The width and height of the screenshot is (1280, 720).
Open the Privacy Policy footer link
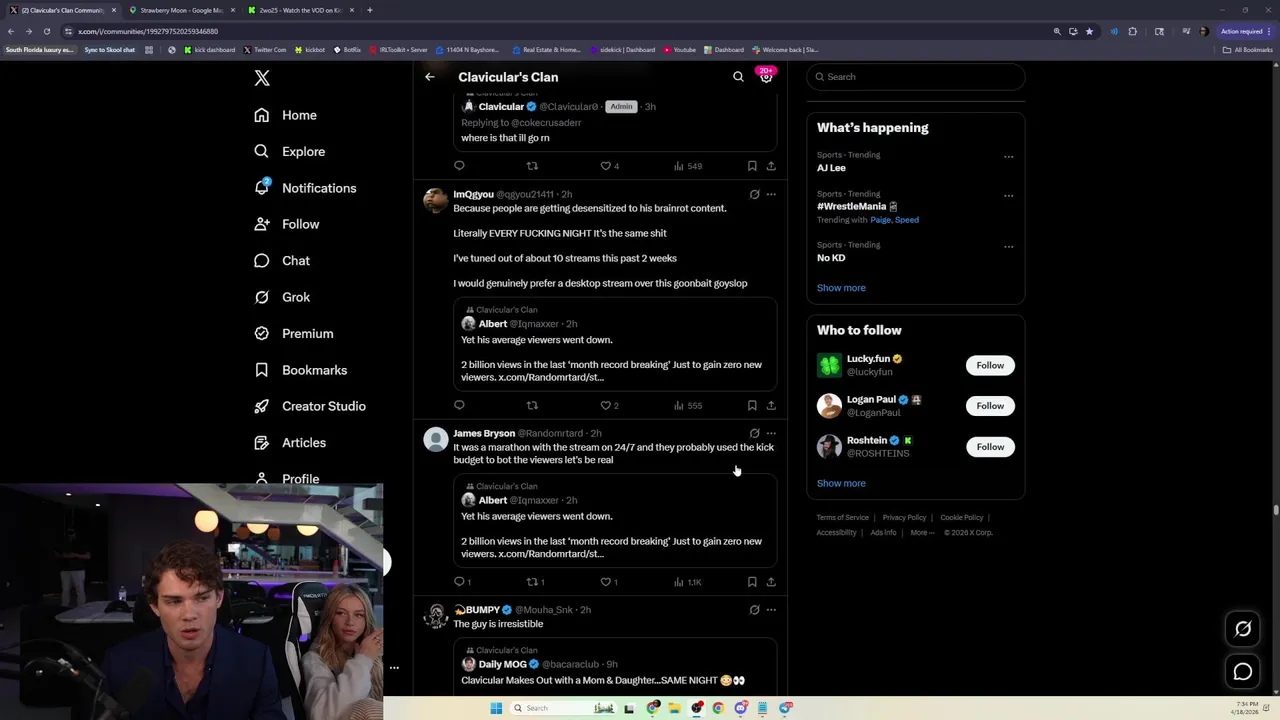[x=904, y=517]
